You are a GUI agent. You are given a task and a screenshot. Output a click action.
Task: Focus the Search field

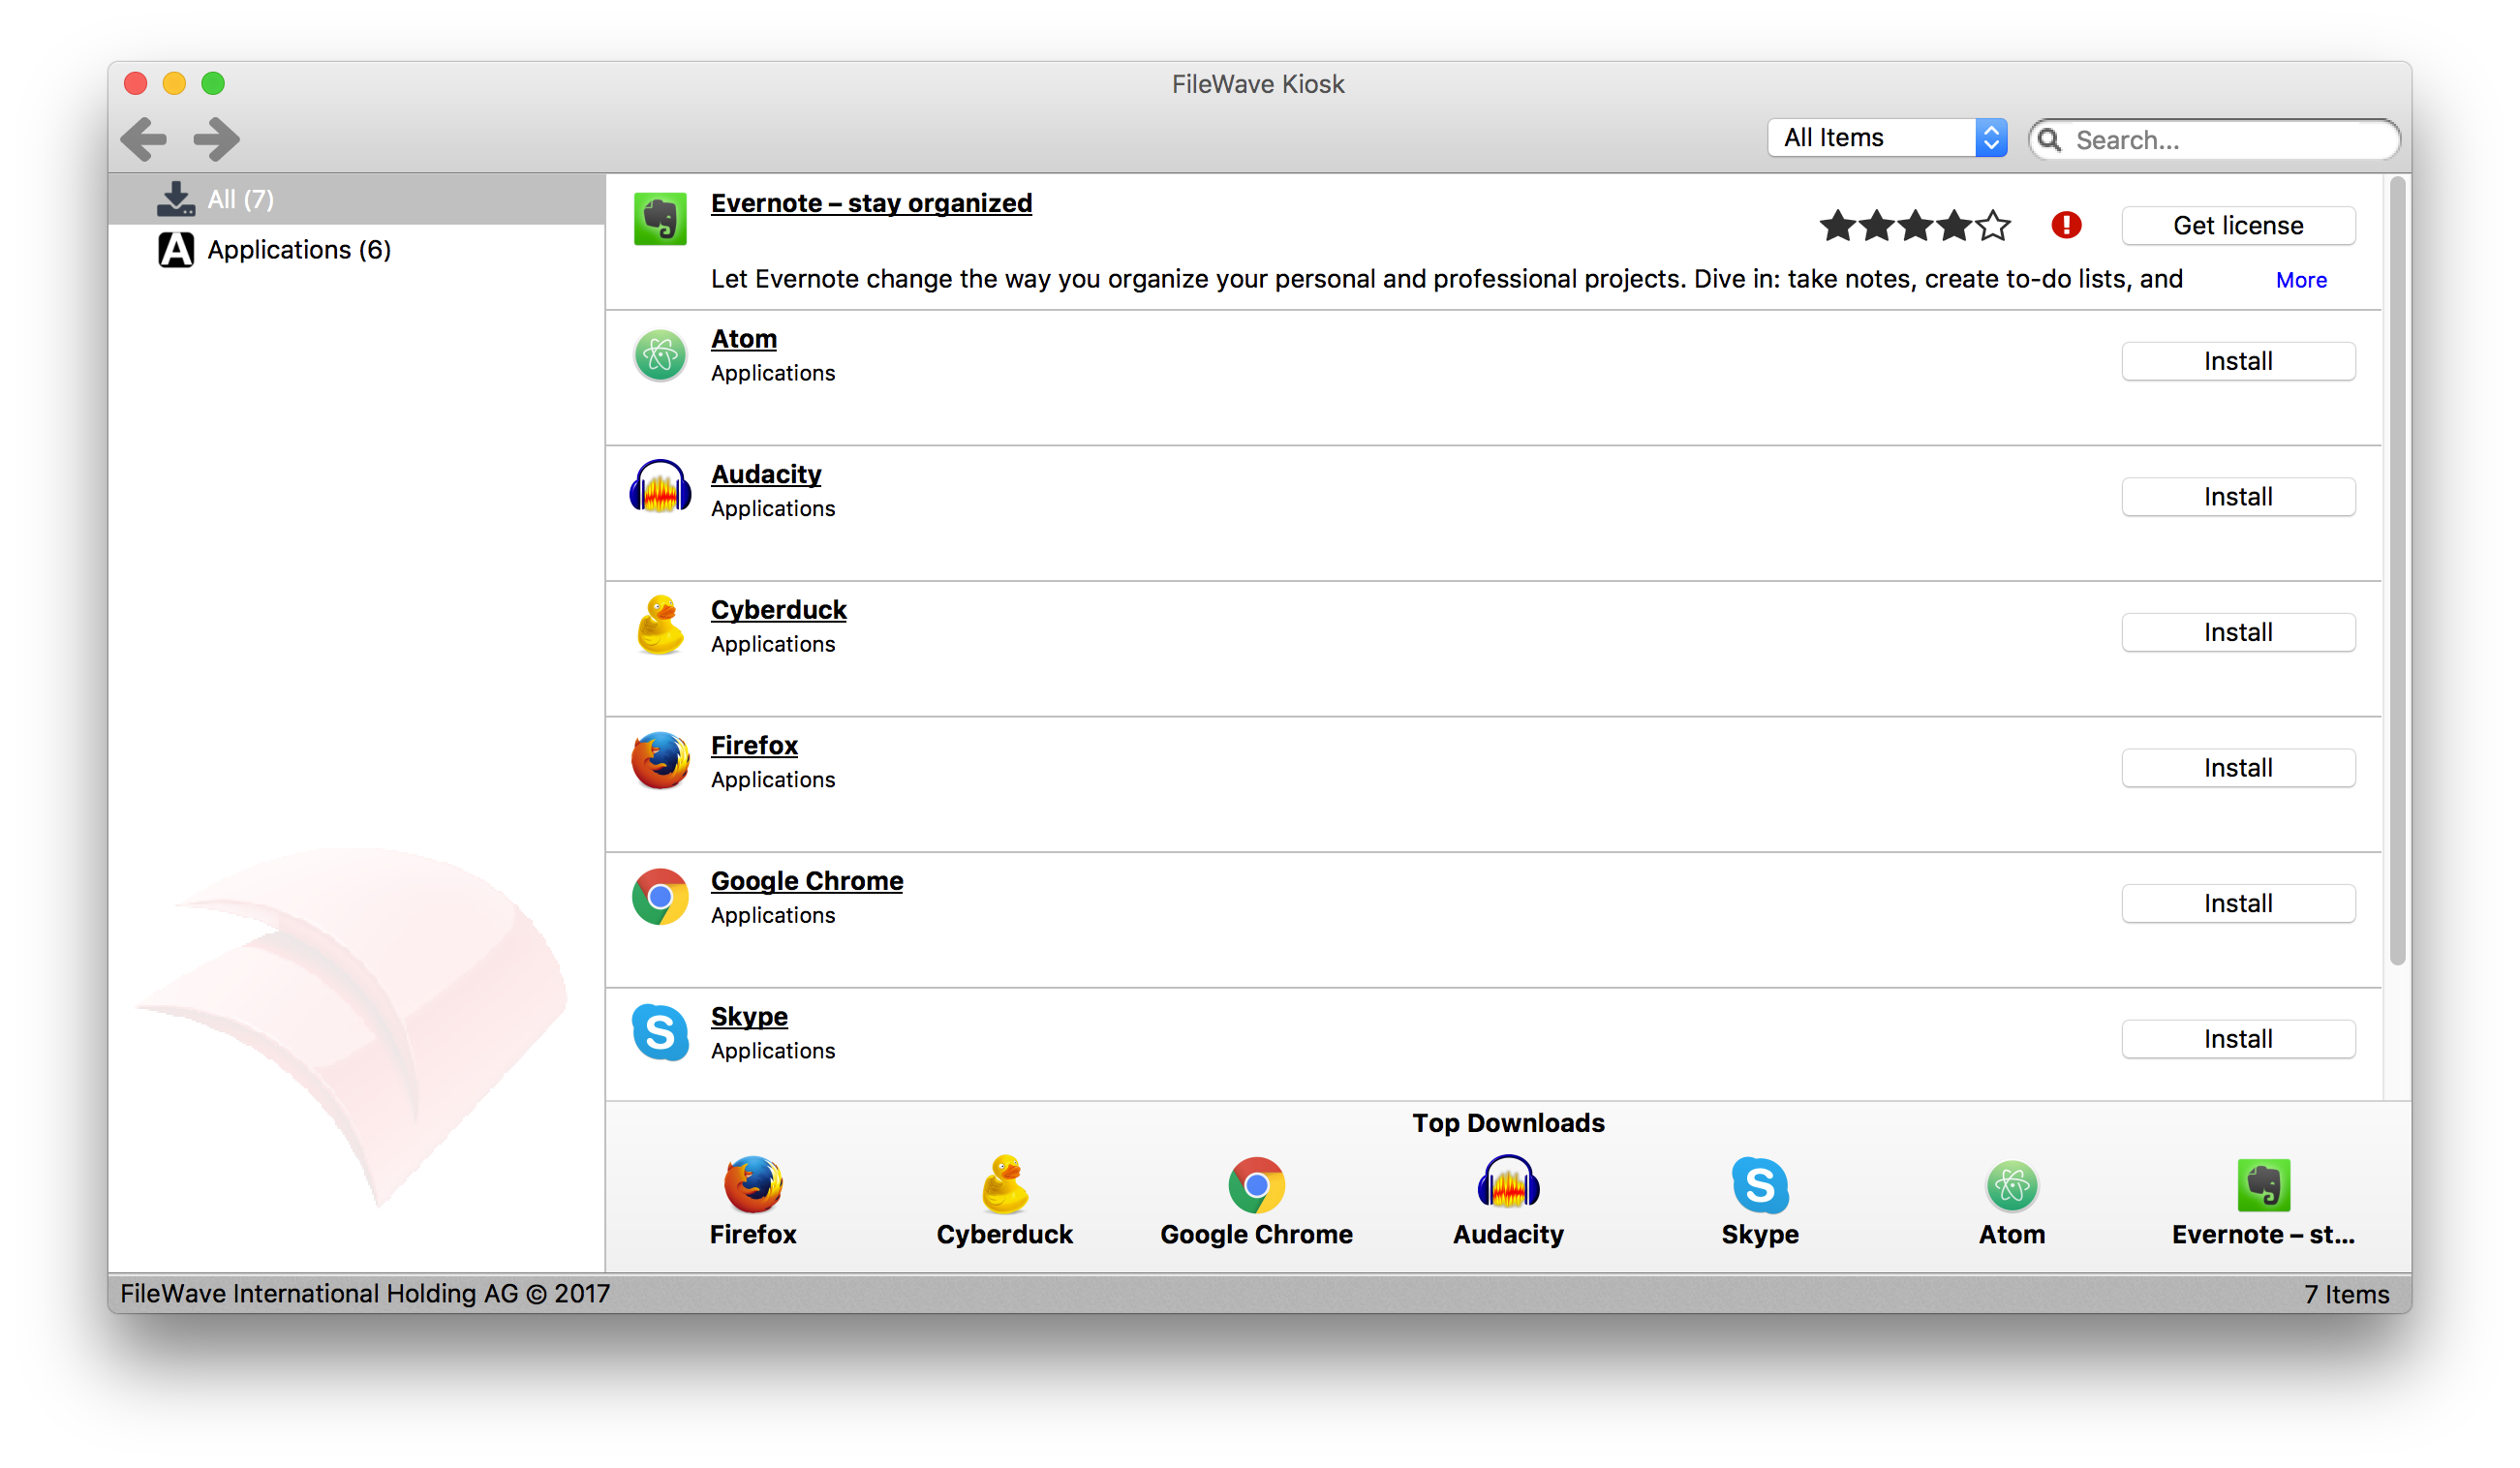2214,140
